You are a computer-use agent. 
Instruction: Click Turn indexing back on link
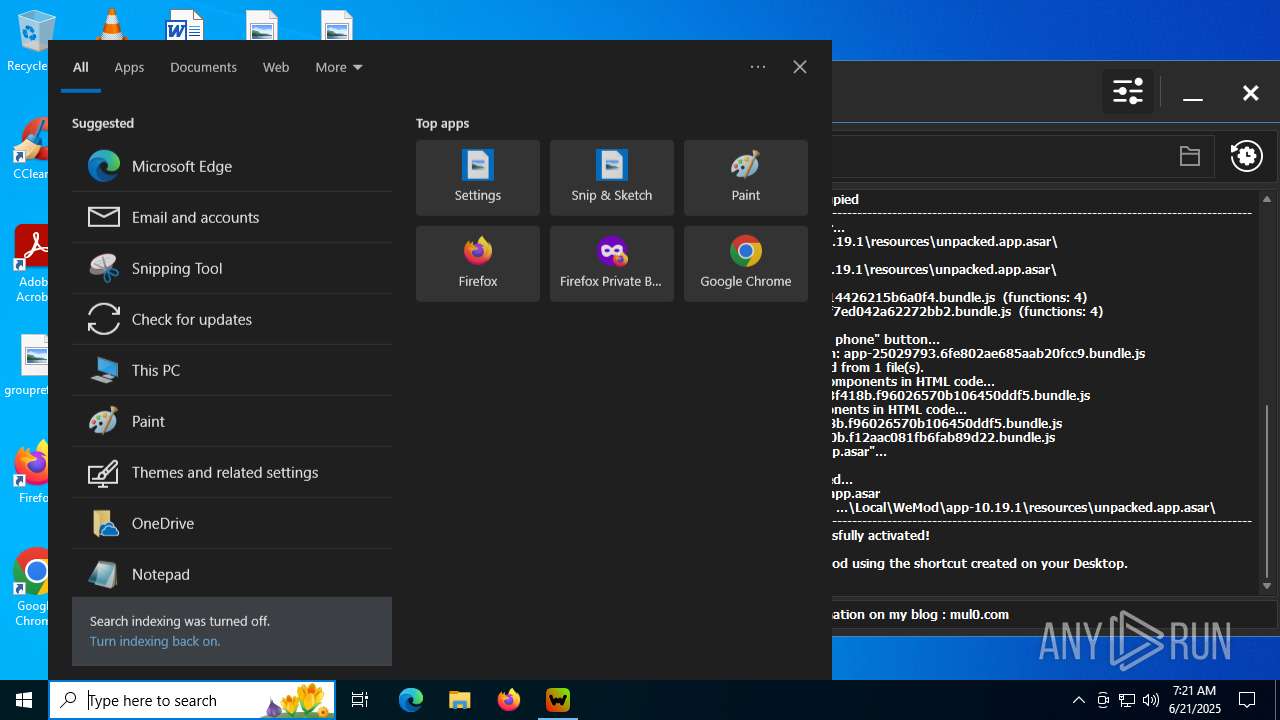tap(155, 641)
